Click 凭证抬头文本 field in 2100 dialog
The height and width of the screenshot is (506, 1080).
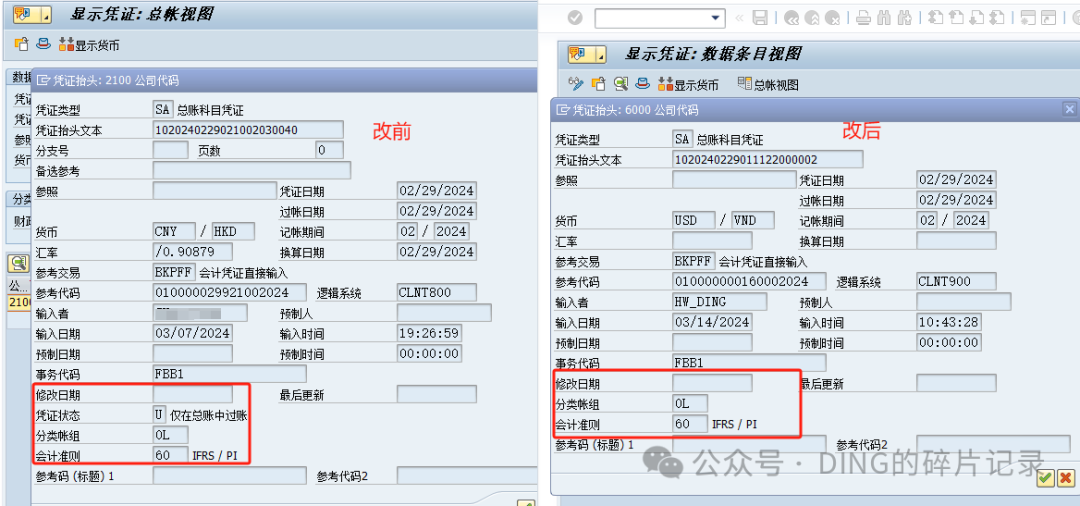point(249,129)
